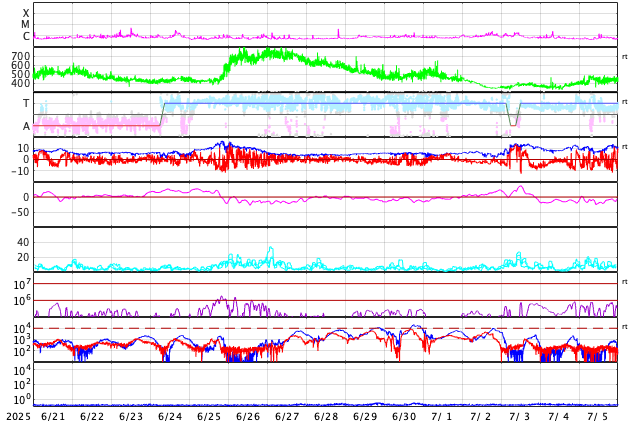The height and width of the screenshot is (424, 634).
Task: Click the 7/ 5 date label
Action: click(598, 417)
